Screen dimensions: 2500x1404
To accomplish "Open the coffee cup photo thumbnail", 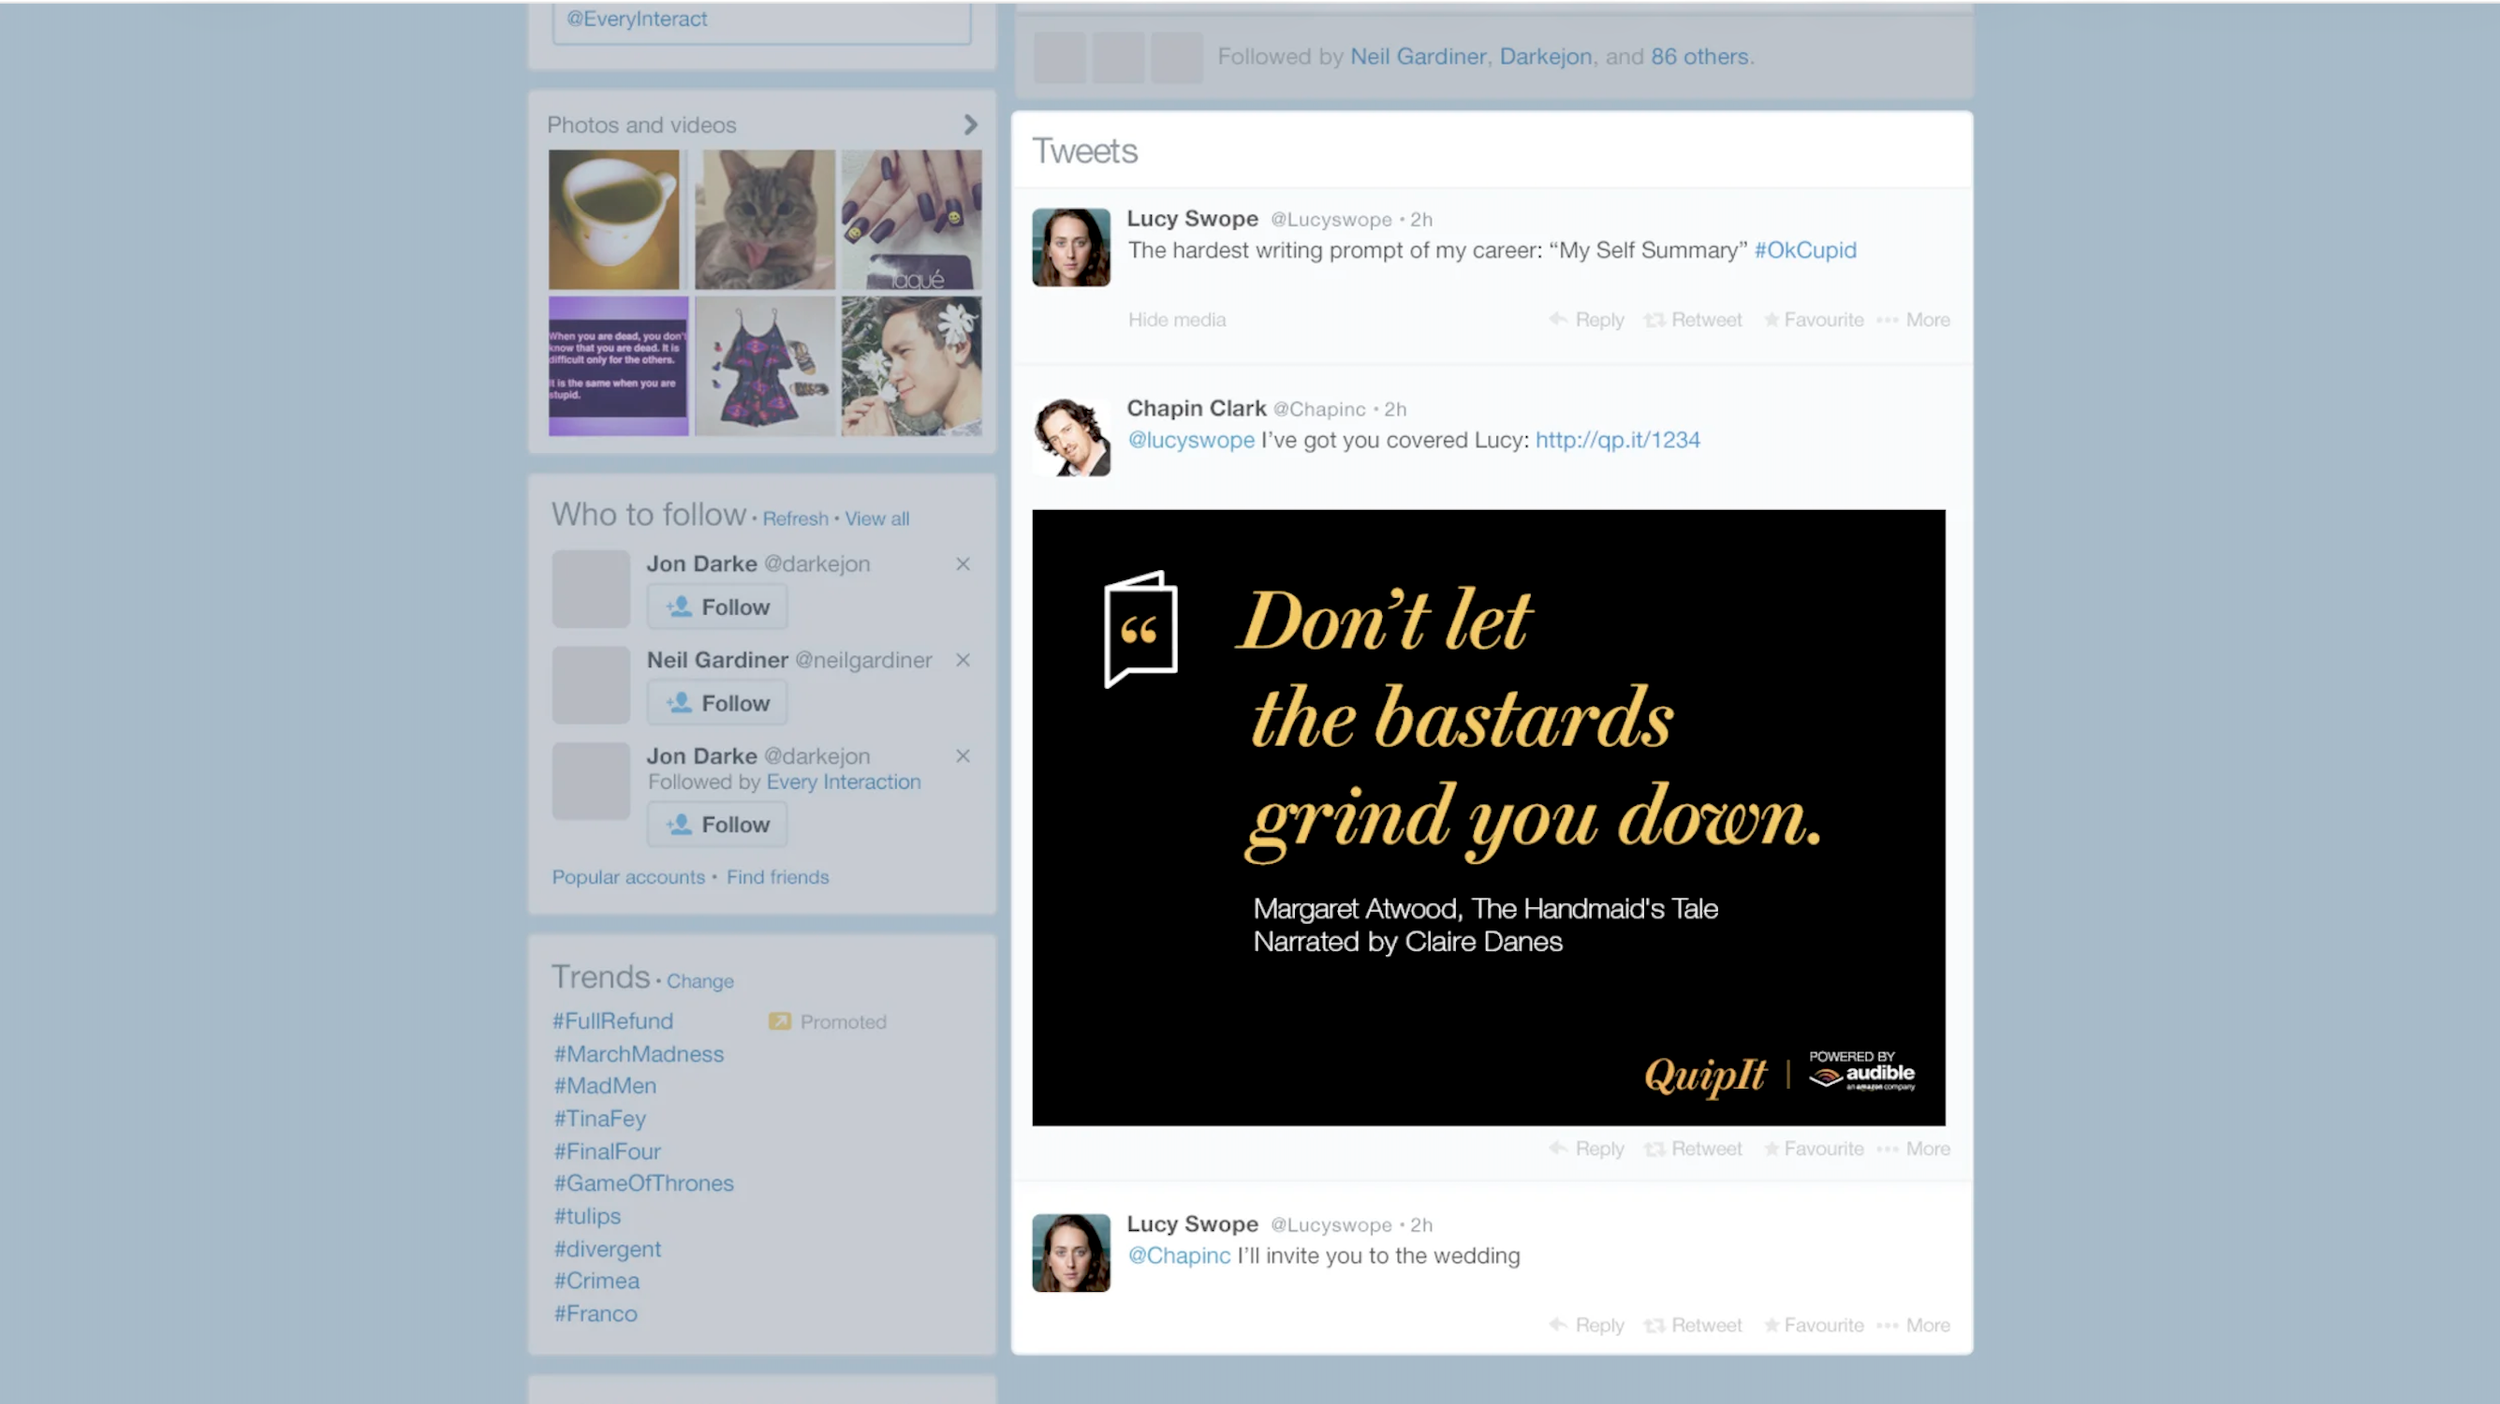I will click(614, 220).
